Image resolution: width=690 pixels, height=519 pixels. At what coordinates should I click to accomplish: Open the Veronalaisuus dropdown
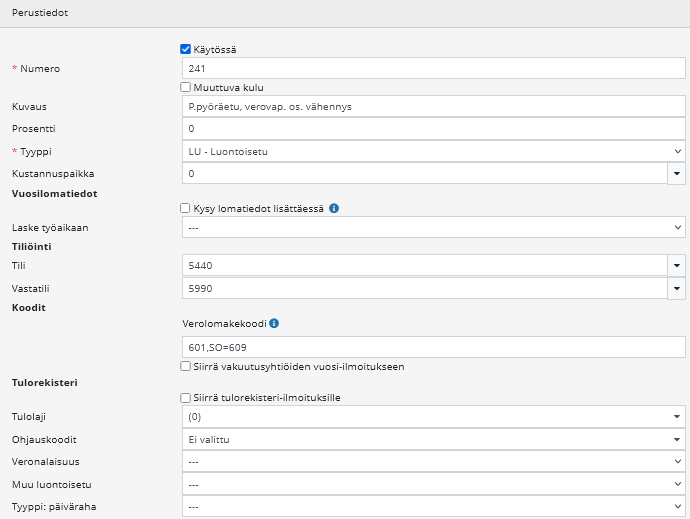433,462
